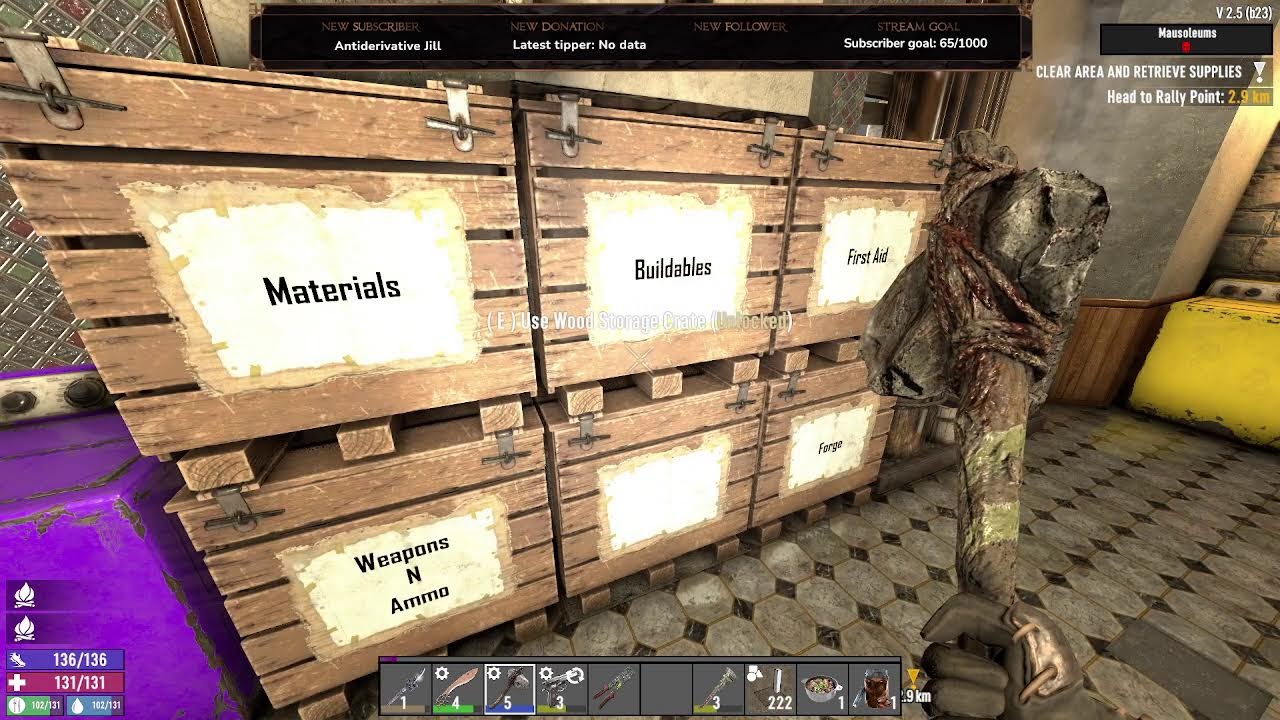Click Head to Rally Point text
Screen dimensions: 1280x720
tap(1165, 97)
